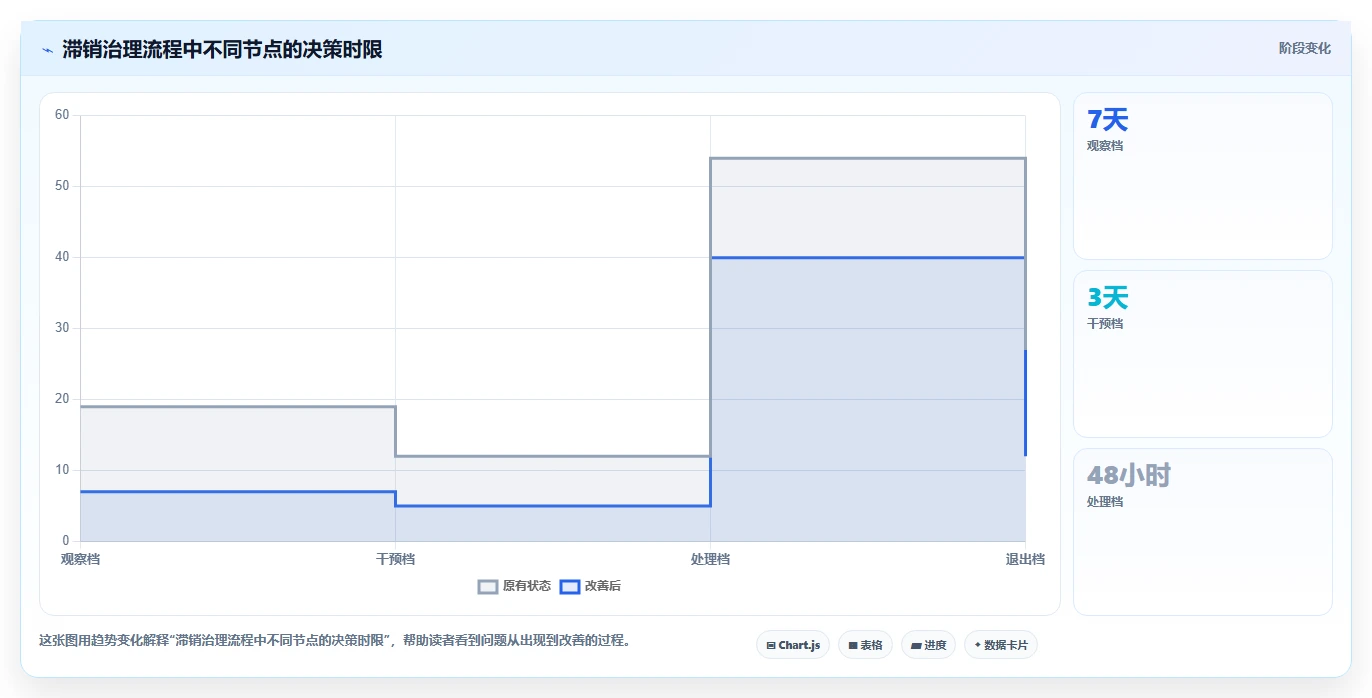Open the 48小时 处理档 card
Viewport: 1372px width, 698px height.
(x=1202, y=532)
